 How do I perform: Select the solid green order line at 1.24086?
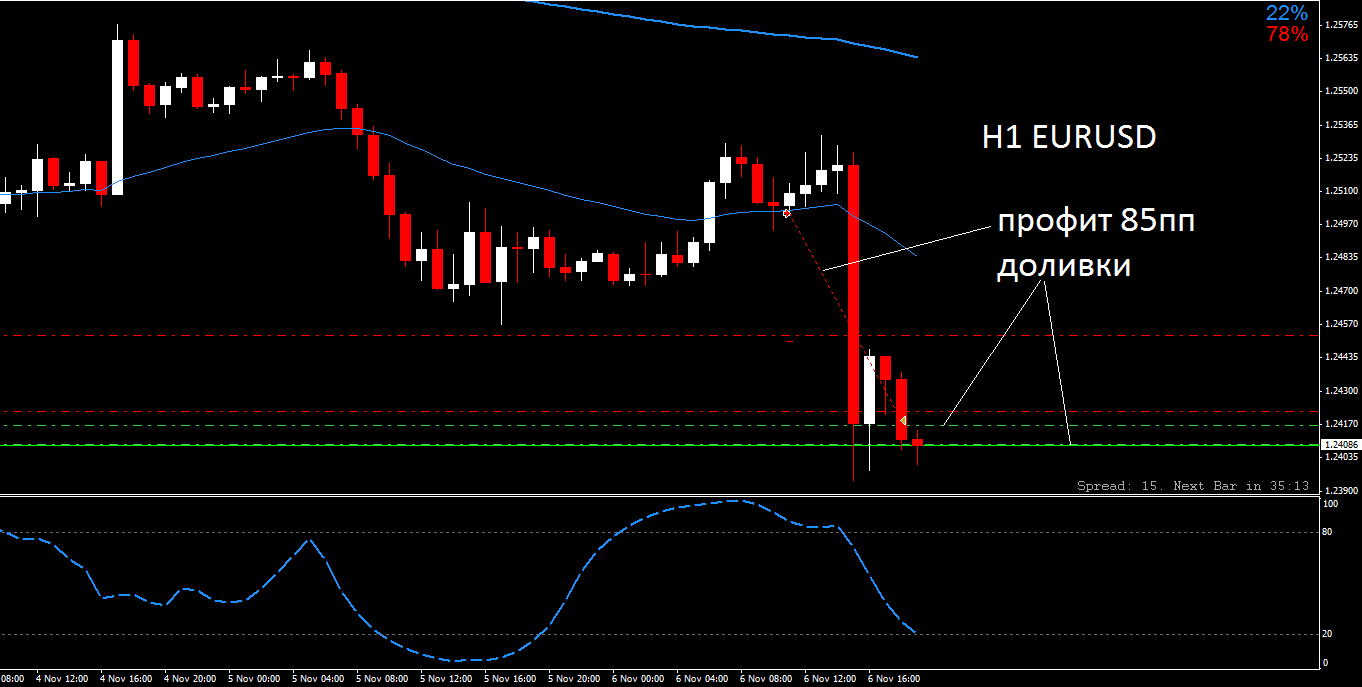660,445
